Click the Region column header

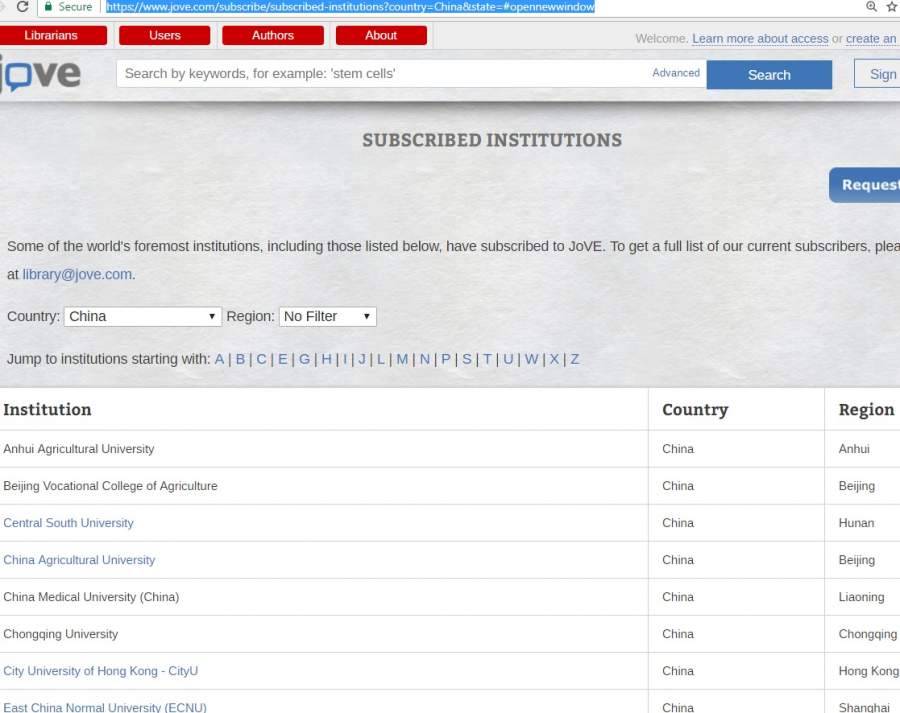tap(866, 410)
